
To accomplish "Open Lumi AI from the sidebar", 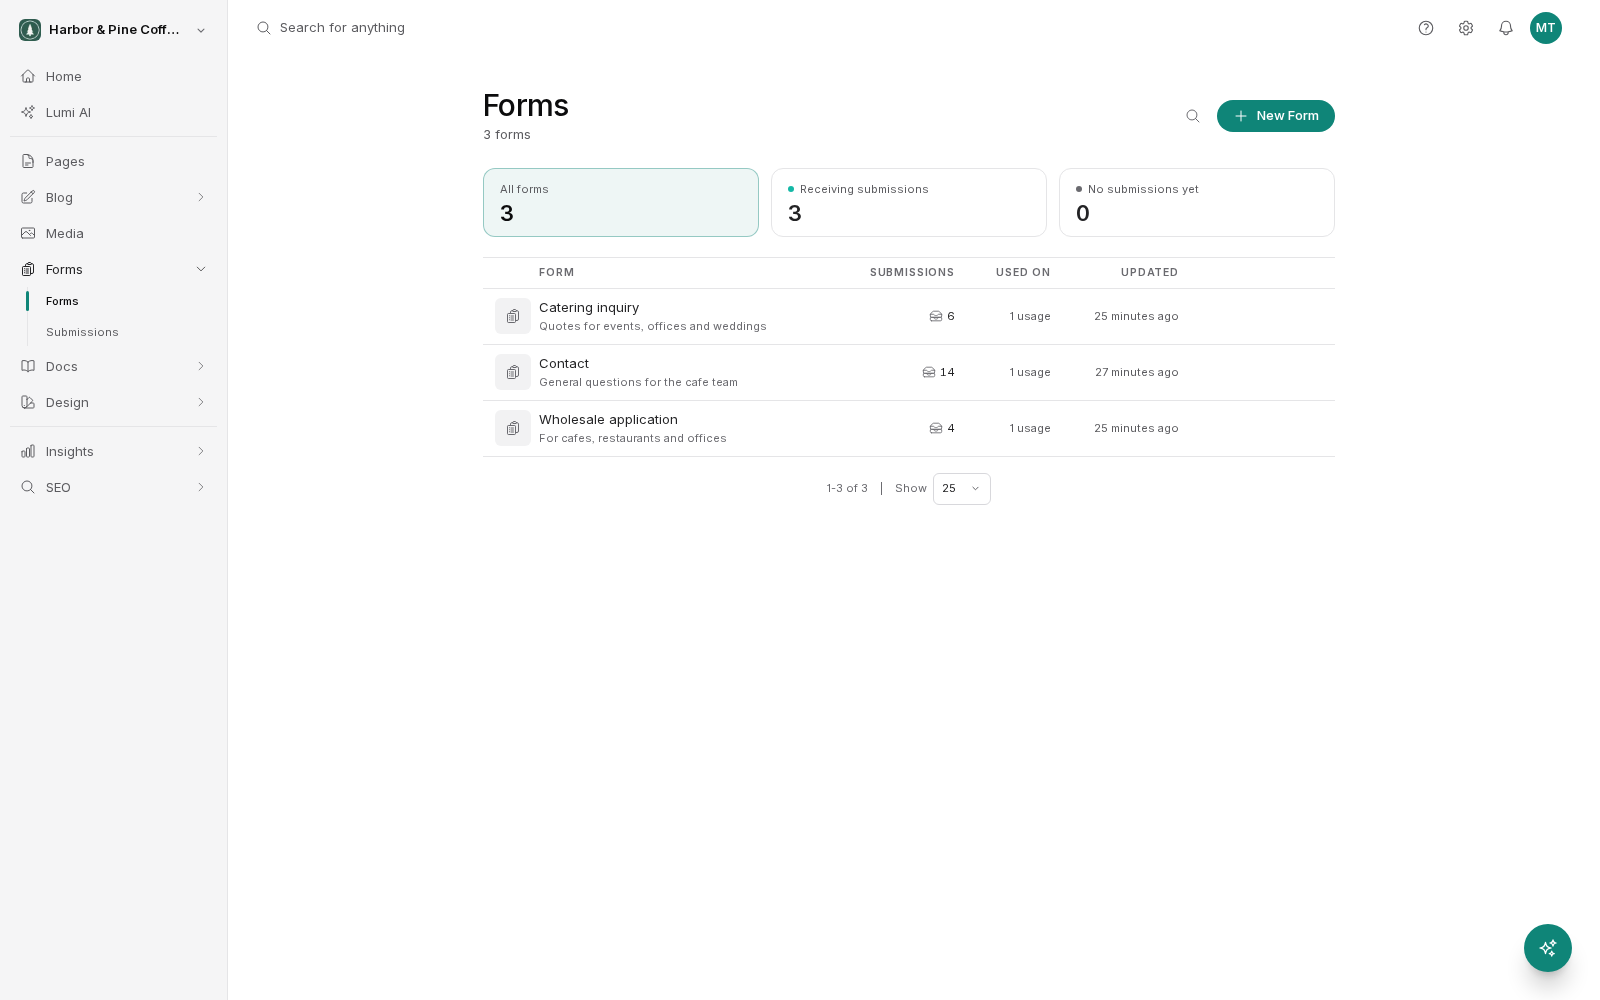I will (114, 112).
